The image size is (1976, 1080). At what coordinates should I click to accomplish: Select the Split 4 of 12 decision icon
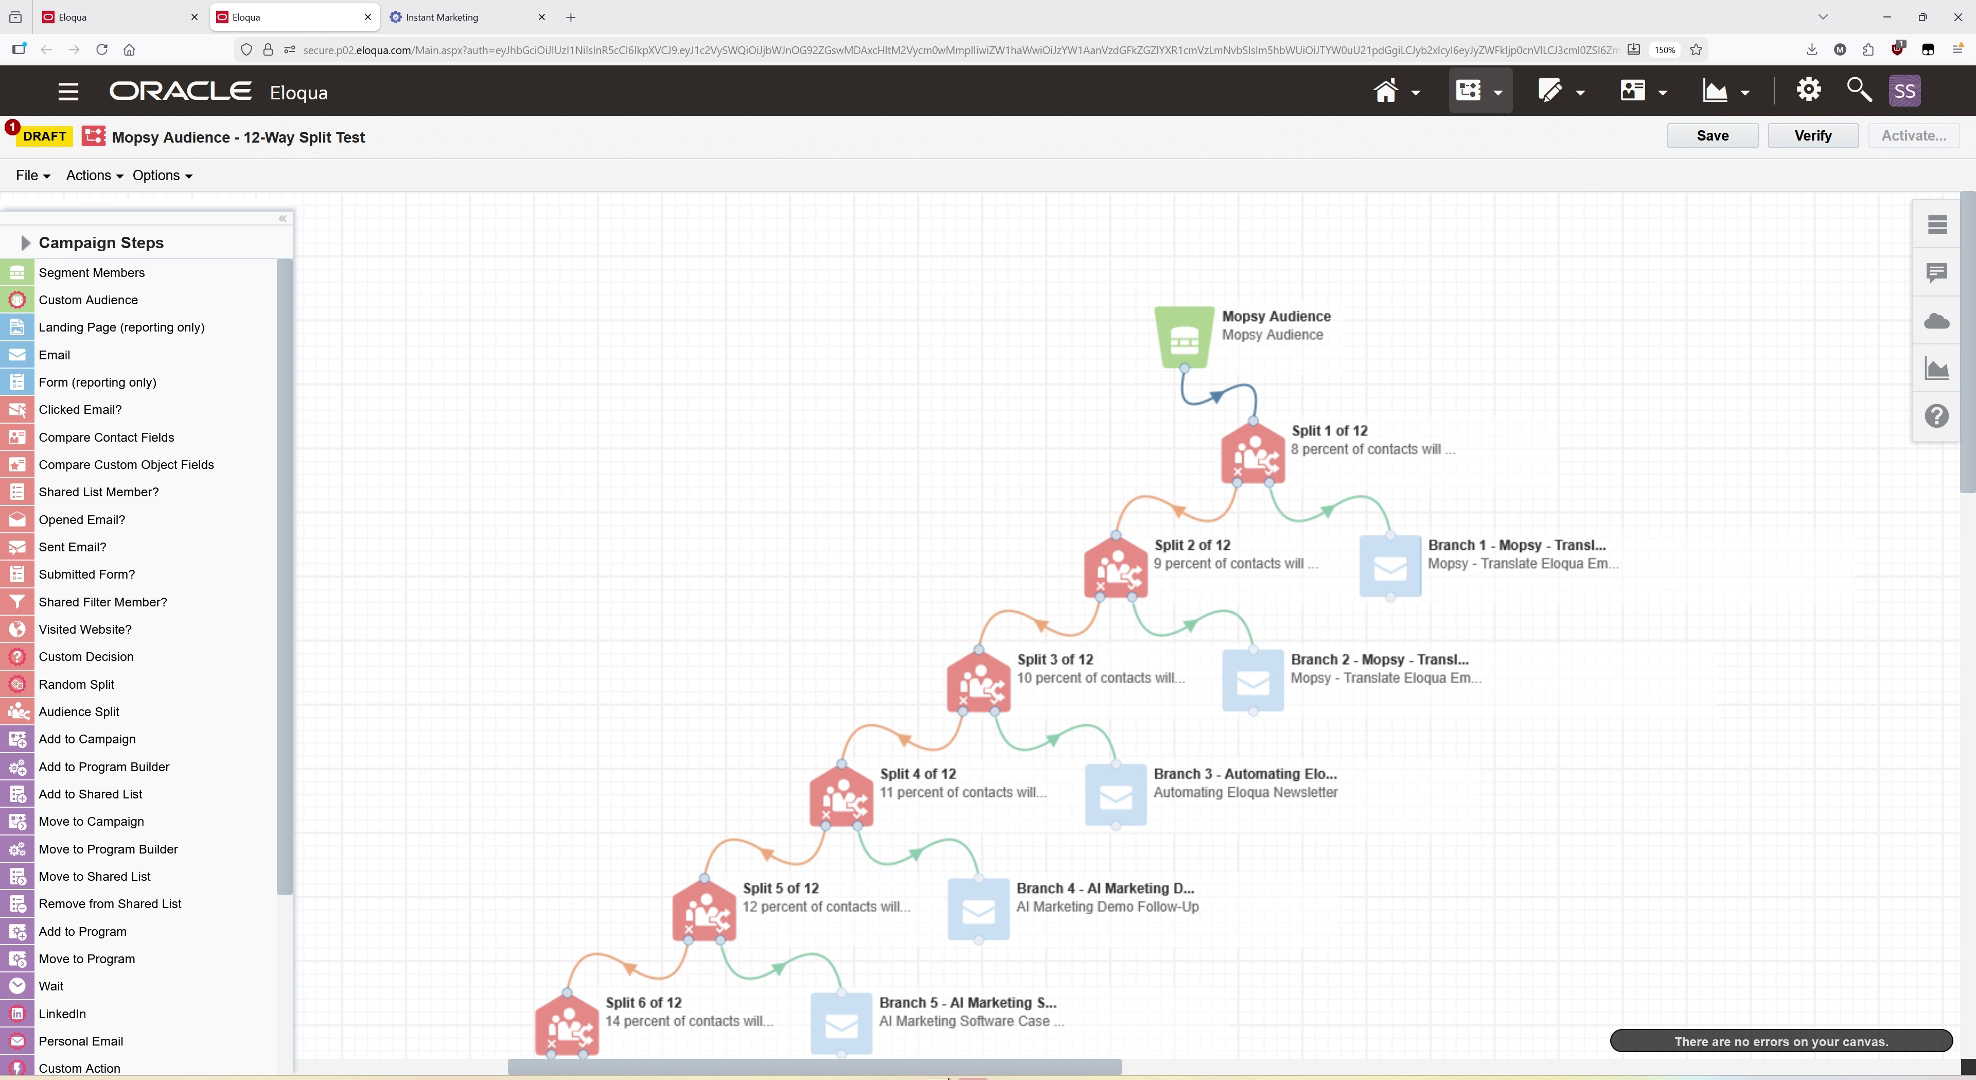tap(842, 796)
